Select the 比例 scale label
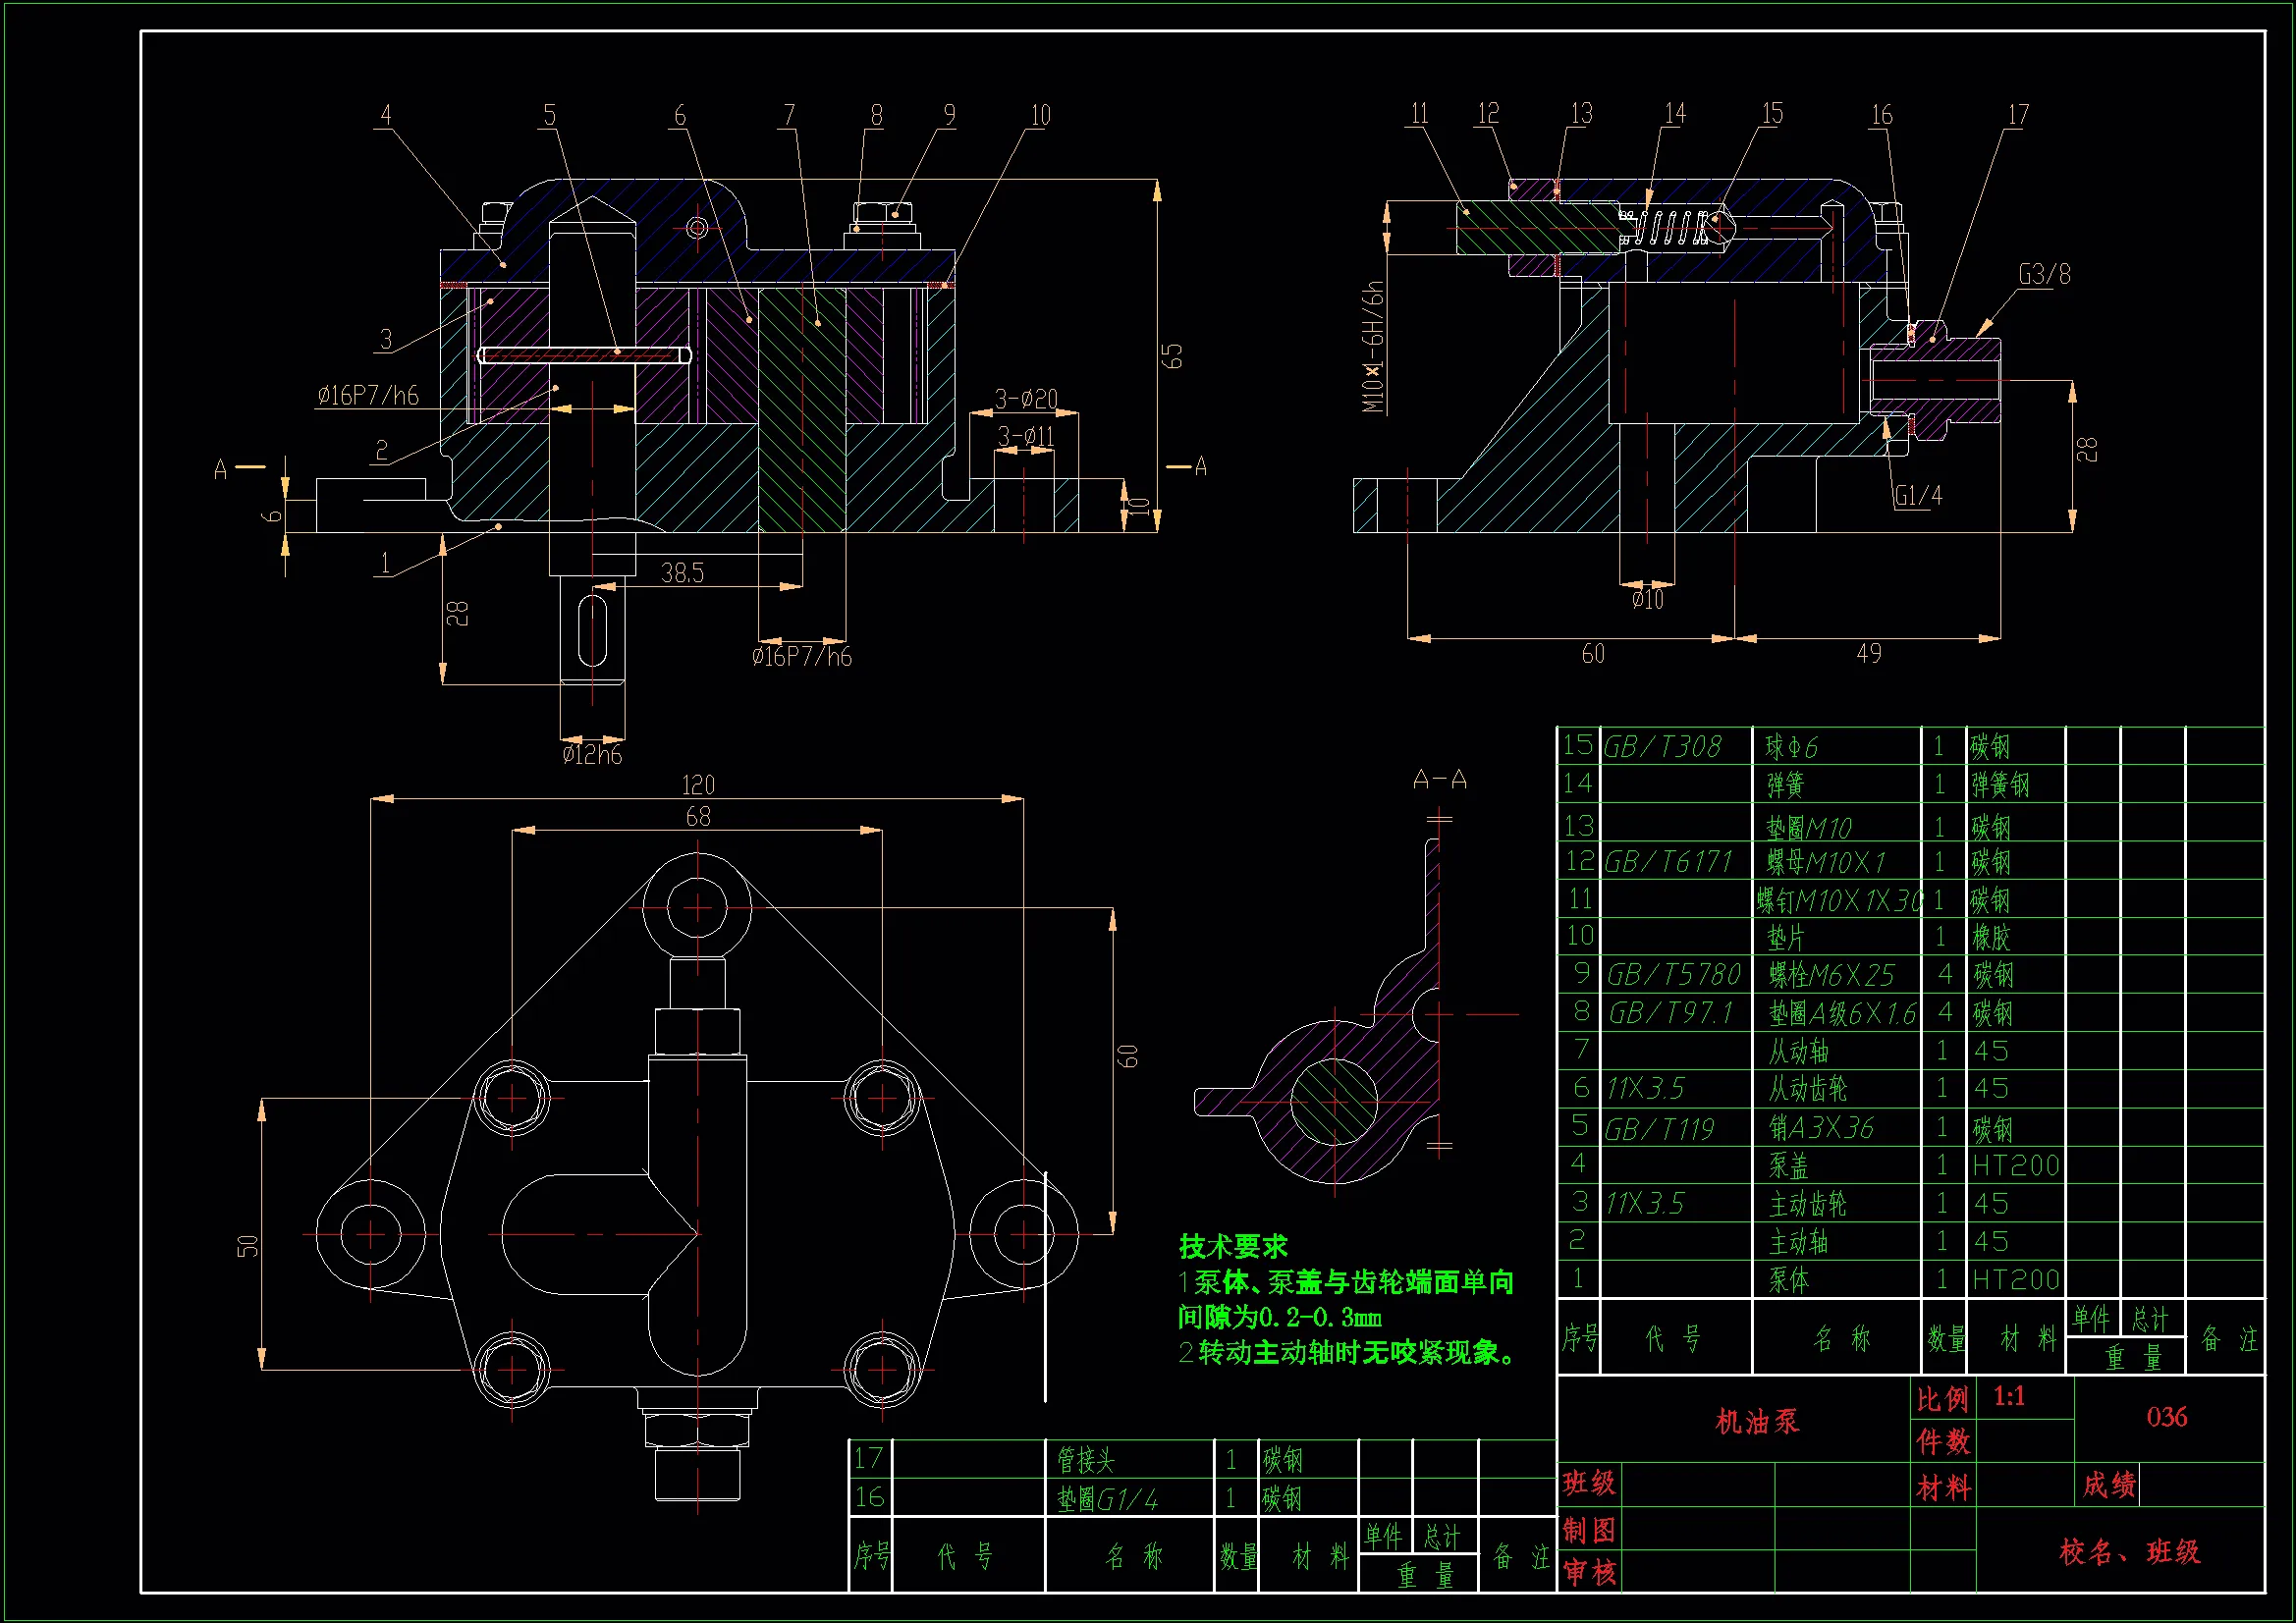This screenshot has width=2296, height=1623. coord(1942,1399)
